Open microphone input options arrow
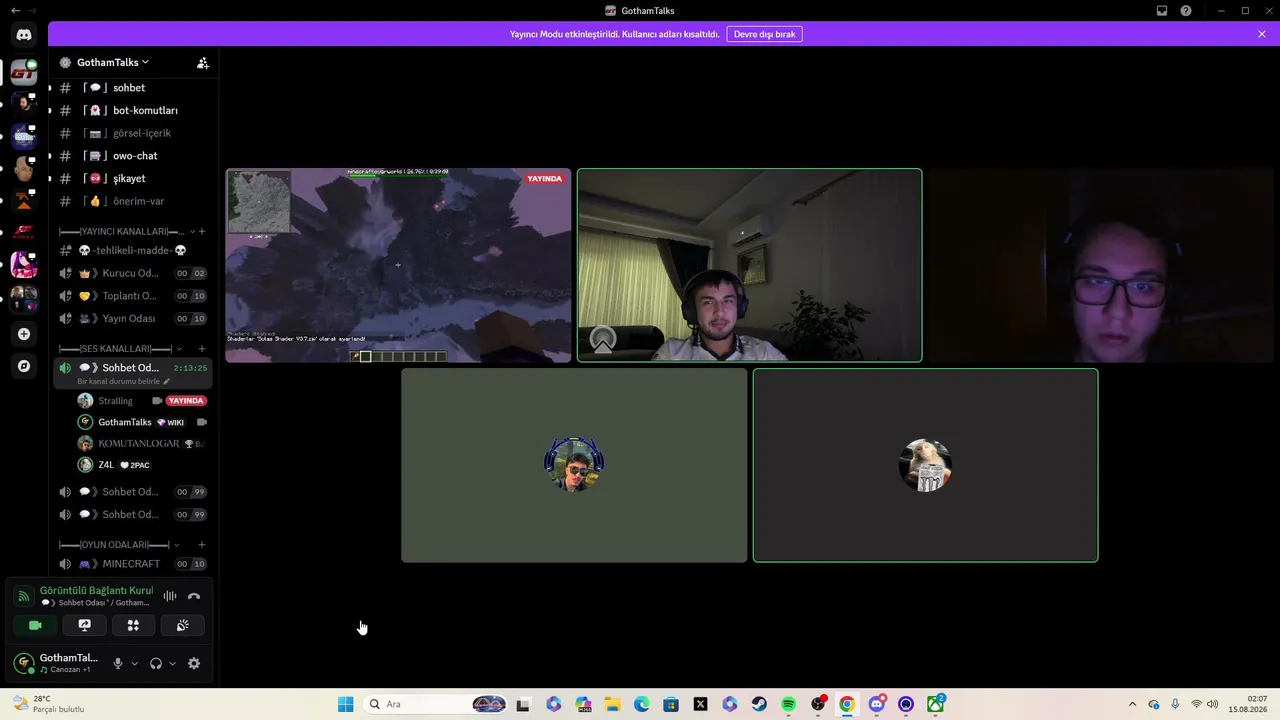Viewport: 1280px width, 720px height. (134, 663)
